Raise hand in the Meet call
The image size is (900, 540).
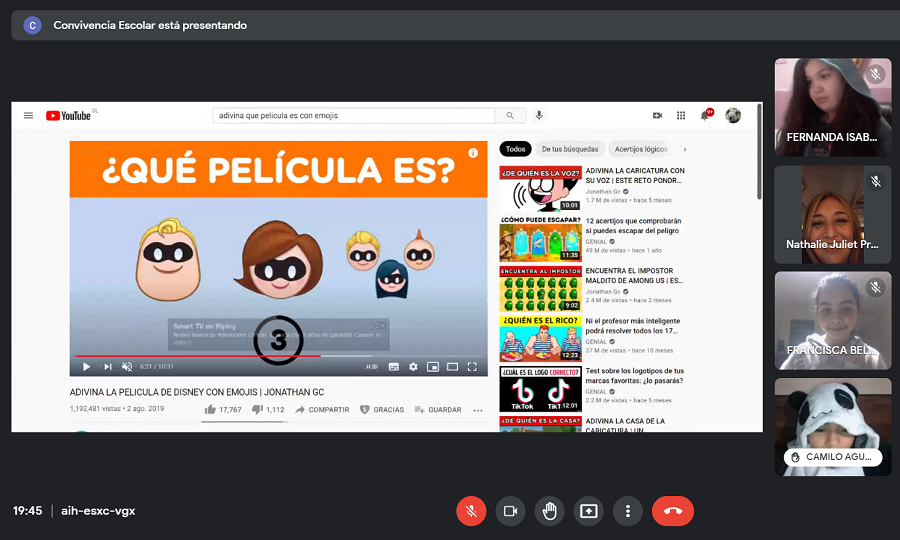click(549, 511)
